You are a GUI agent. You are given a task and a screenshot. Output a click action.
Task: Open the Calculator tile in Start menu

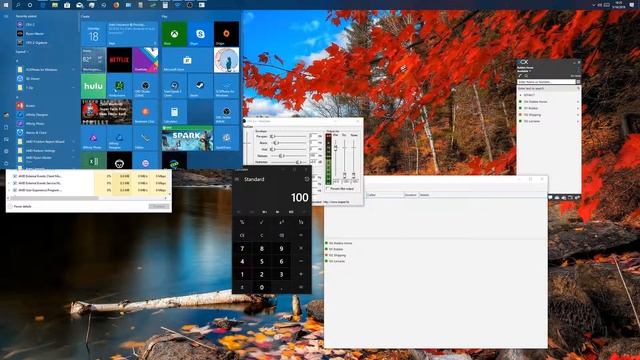point(174,112)
